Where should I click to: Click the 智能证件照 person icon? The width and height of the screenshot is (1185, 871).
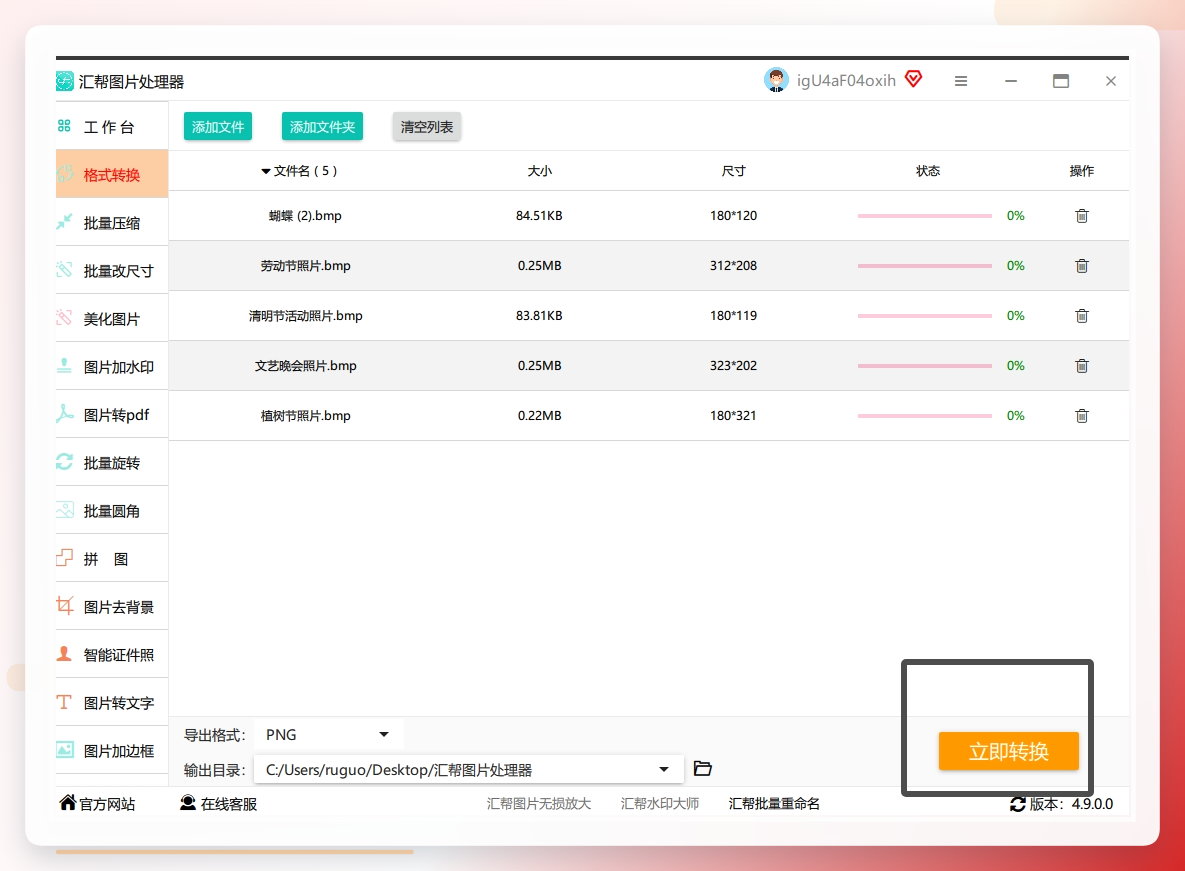point(64,653)
